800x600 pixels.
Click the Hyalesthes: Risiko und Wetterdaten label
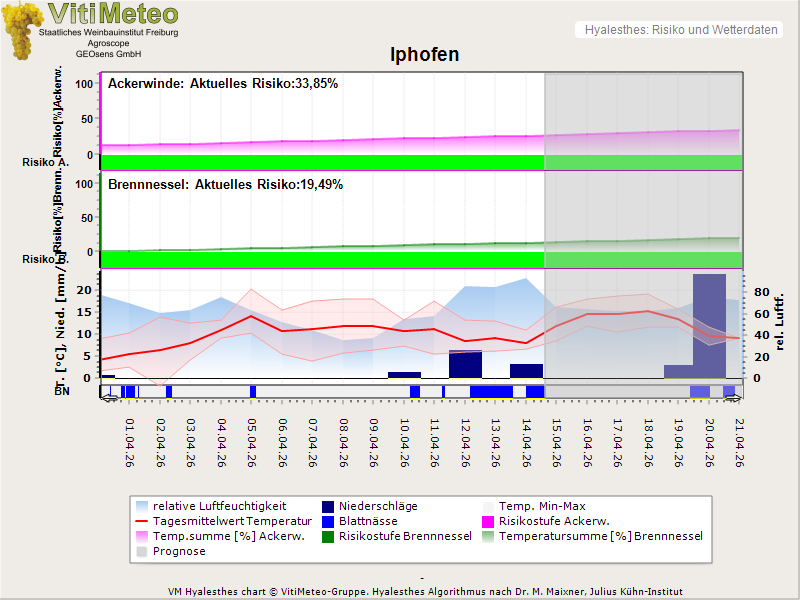(680, 30)
